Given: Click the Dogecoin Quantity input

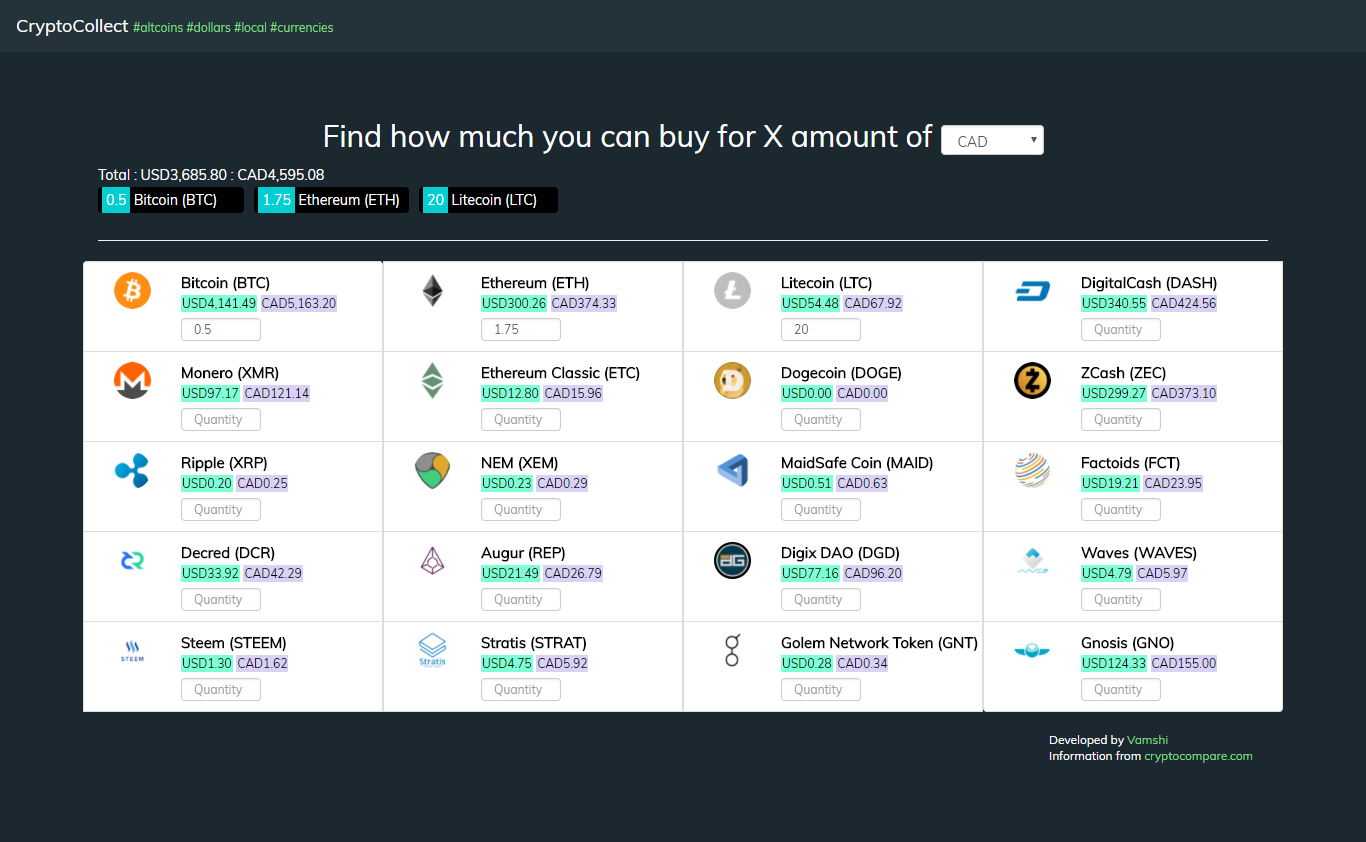Looking at the screenshot, I should pos(820,419).
